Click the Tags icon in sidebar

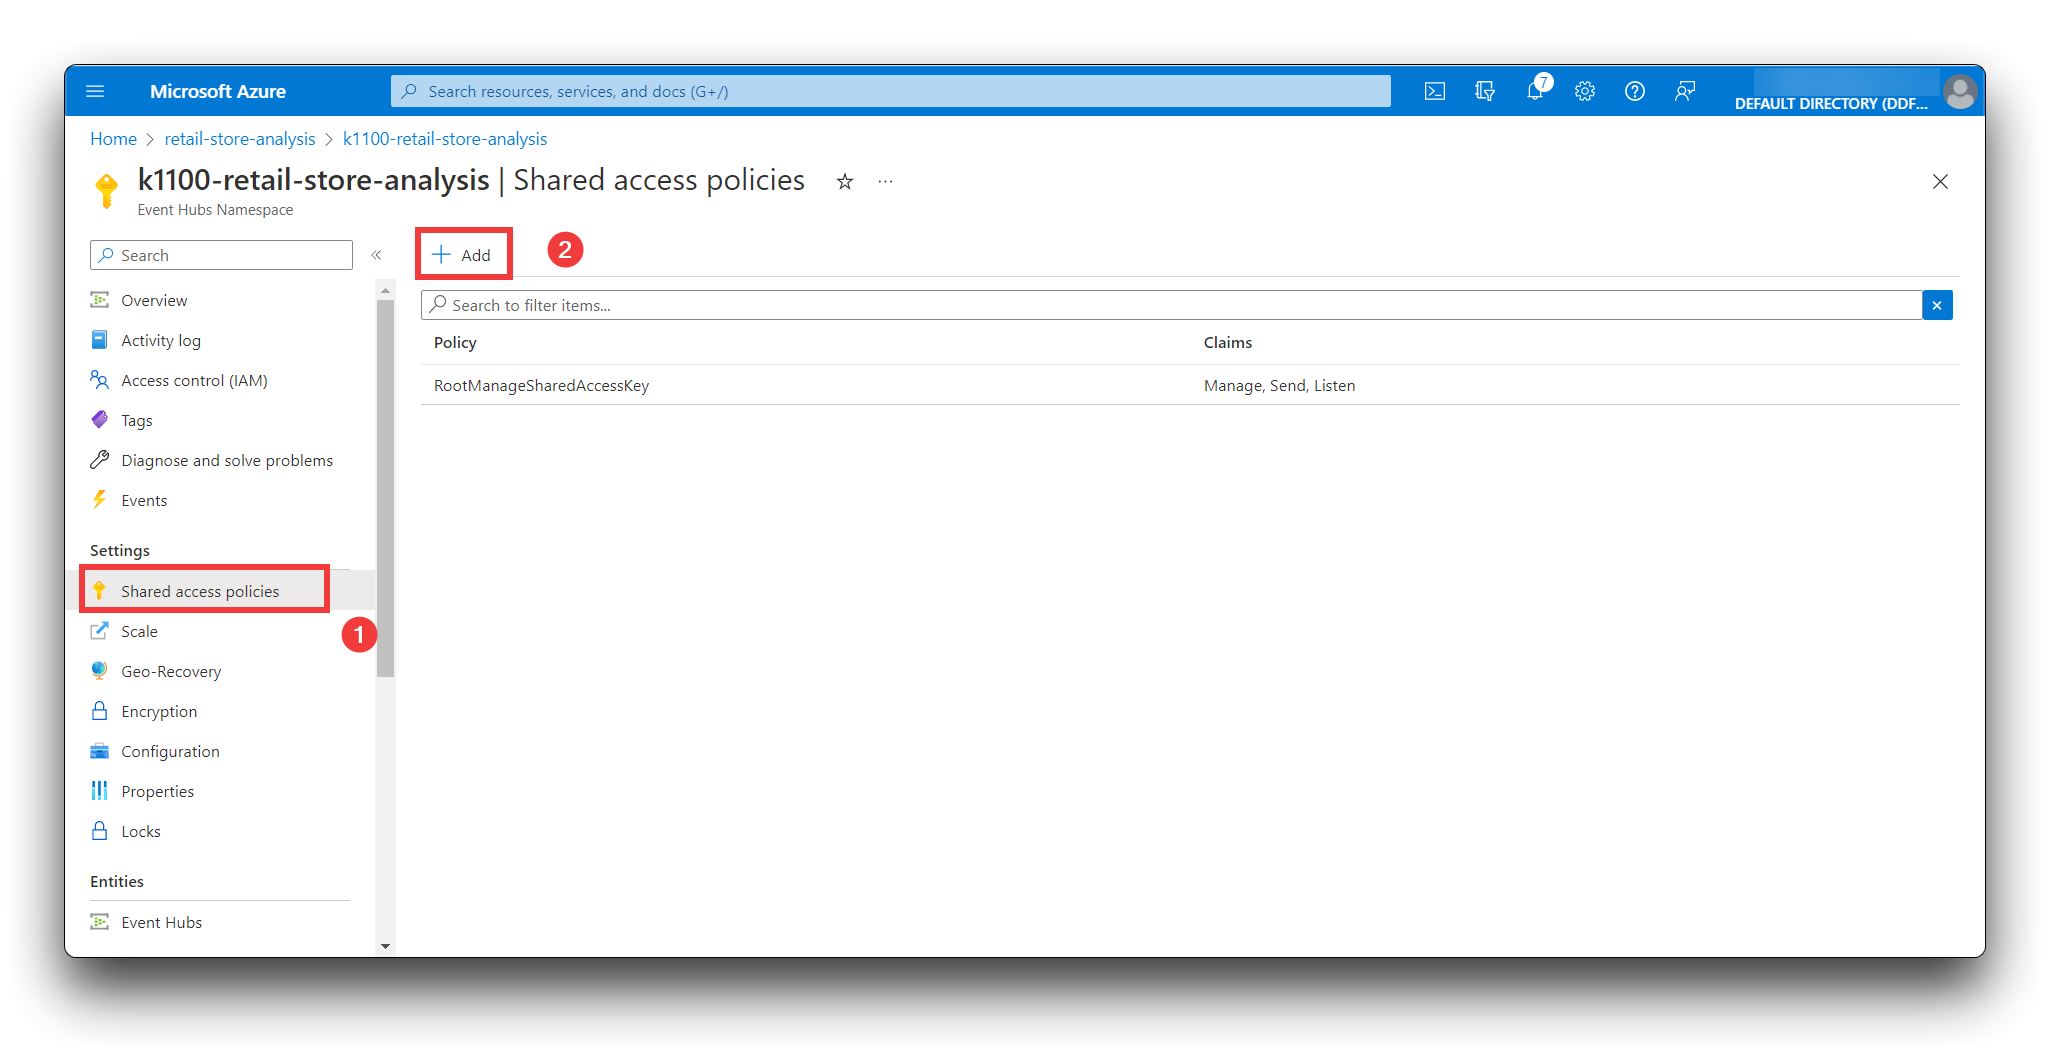pyautogui.click(x=99, y=420)
